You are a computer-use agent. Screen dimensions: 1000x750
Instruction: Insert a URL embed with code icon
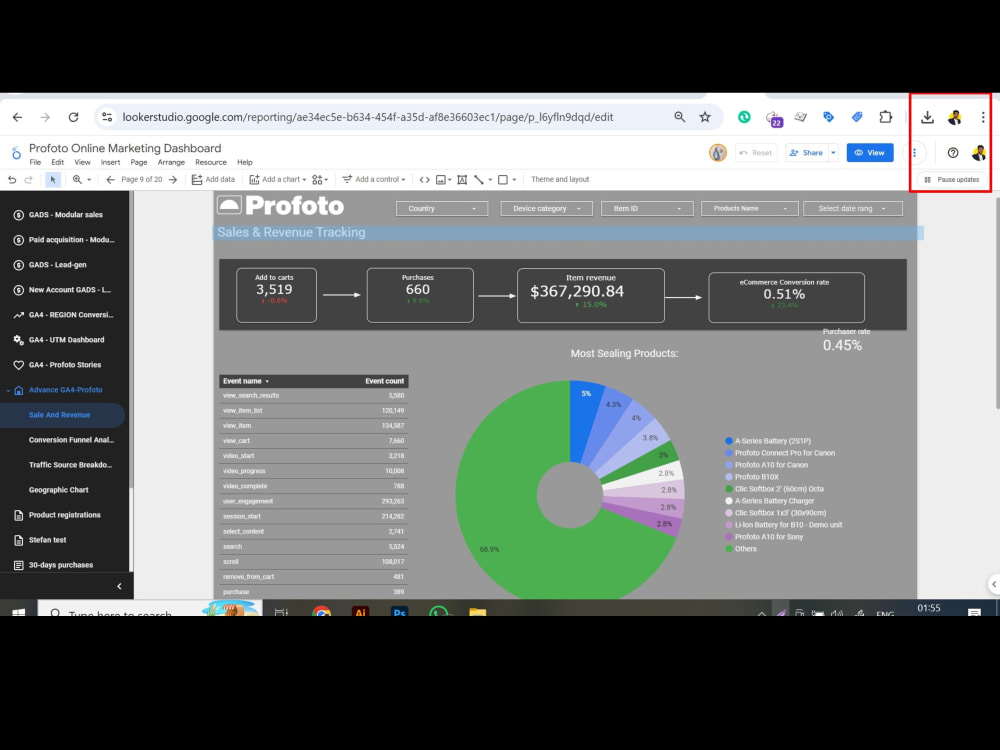[424, 180]
